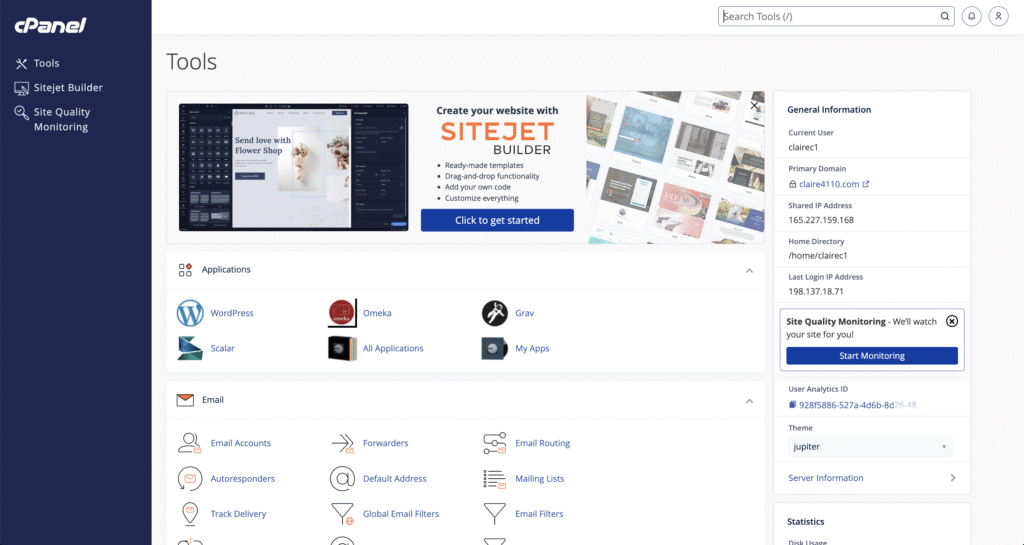1024x545 pixels.
Task: Dismiss the Site Quality Monitoring card
Action: tap(952, 321)
